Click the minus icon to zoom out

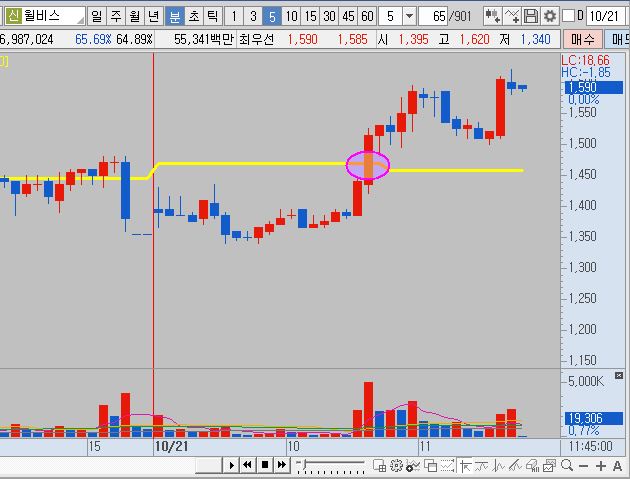click(584, 465)
